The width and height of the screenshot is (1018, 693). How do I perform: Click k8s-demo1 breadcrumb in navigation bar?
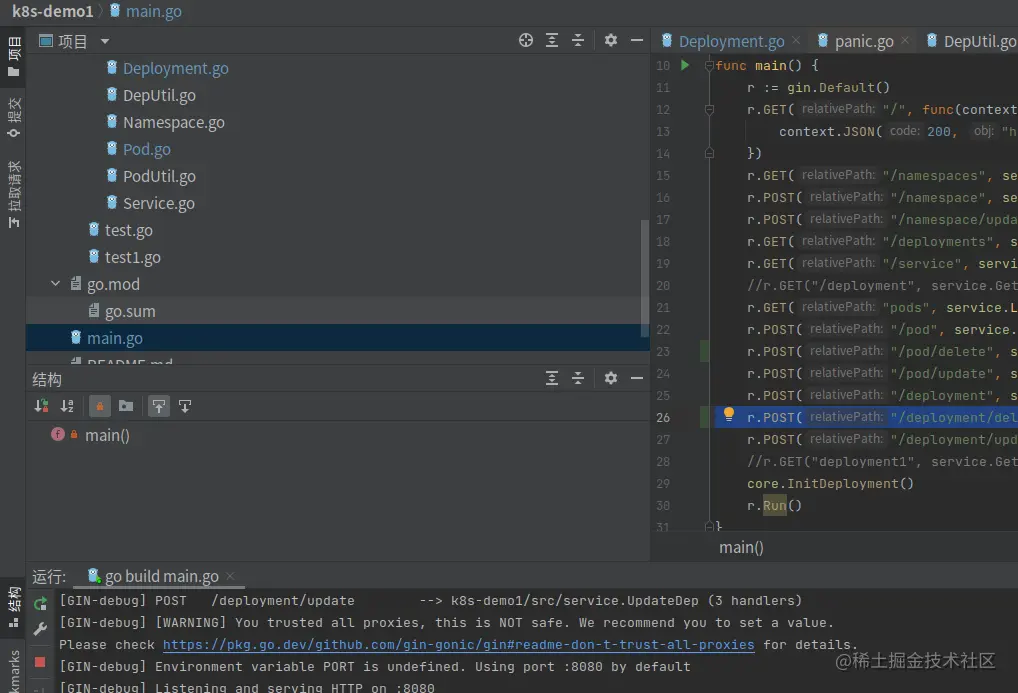[x=53, y=11]
